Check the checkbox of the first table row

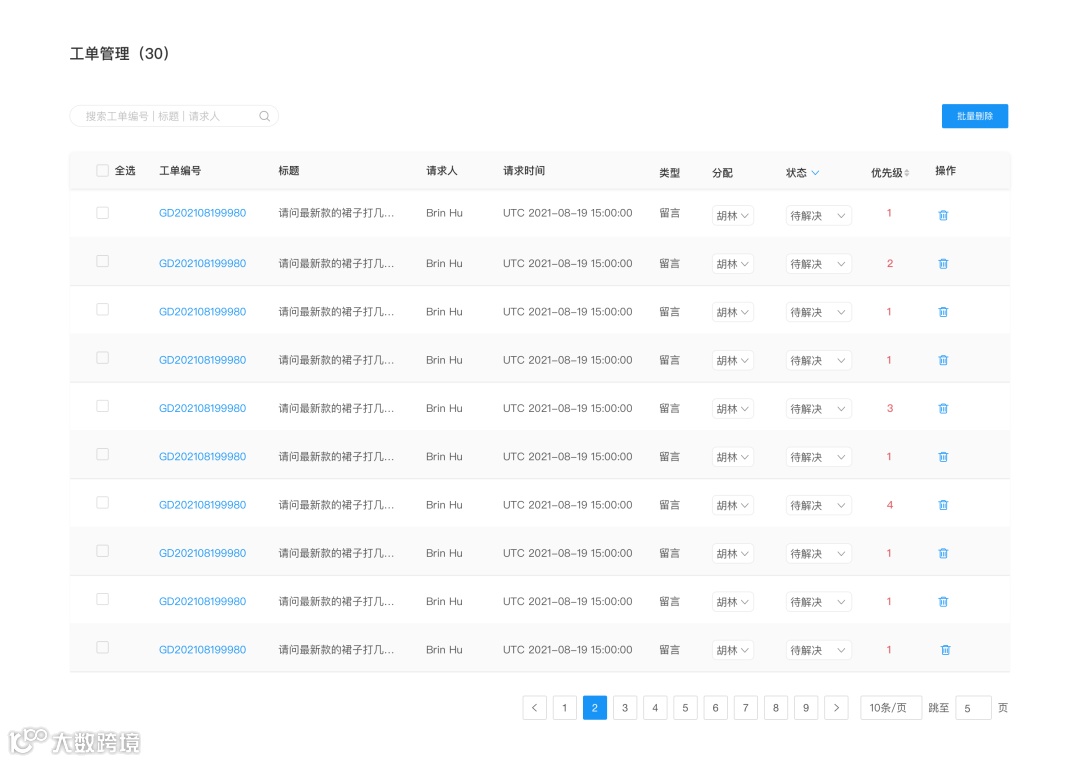pos(102,213)
